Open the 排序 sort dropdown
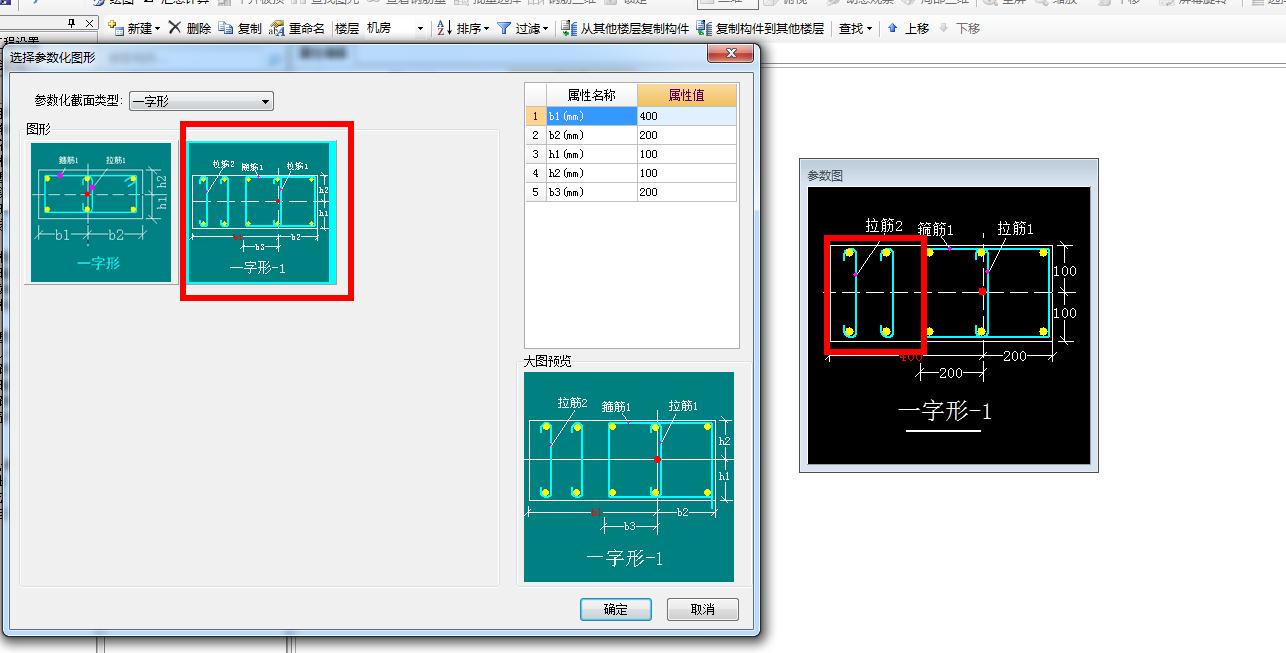The height and width of the screenshot is (653, 1286). coord(463,28)
